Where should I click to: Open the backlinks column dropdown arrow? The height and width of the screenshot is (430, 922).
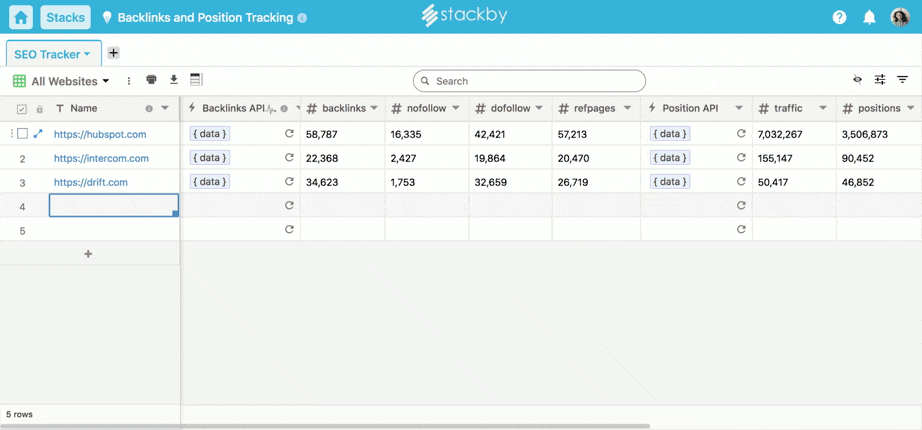[x=375, y=108]
